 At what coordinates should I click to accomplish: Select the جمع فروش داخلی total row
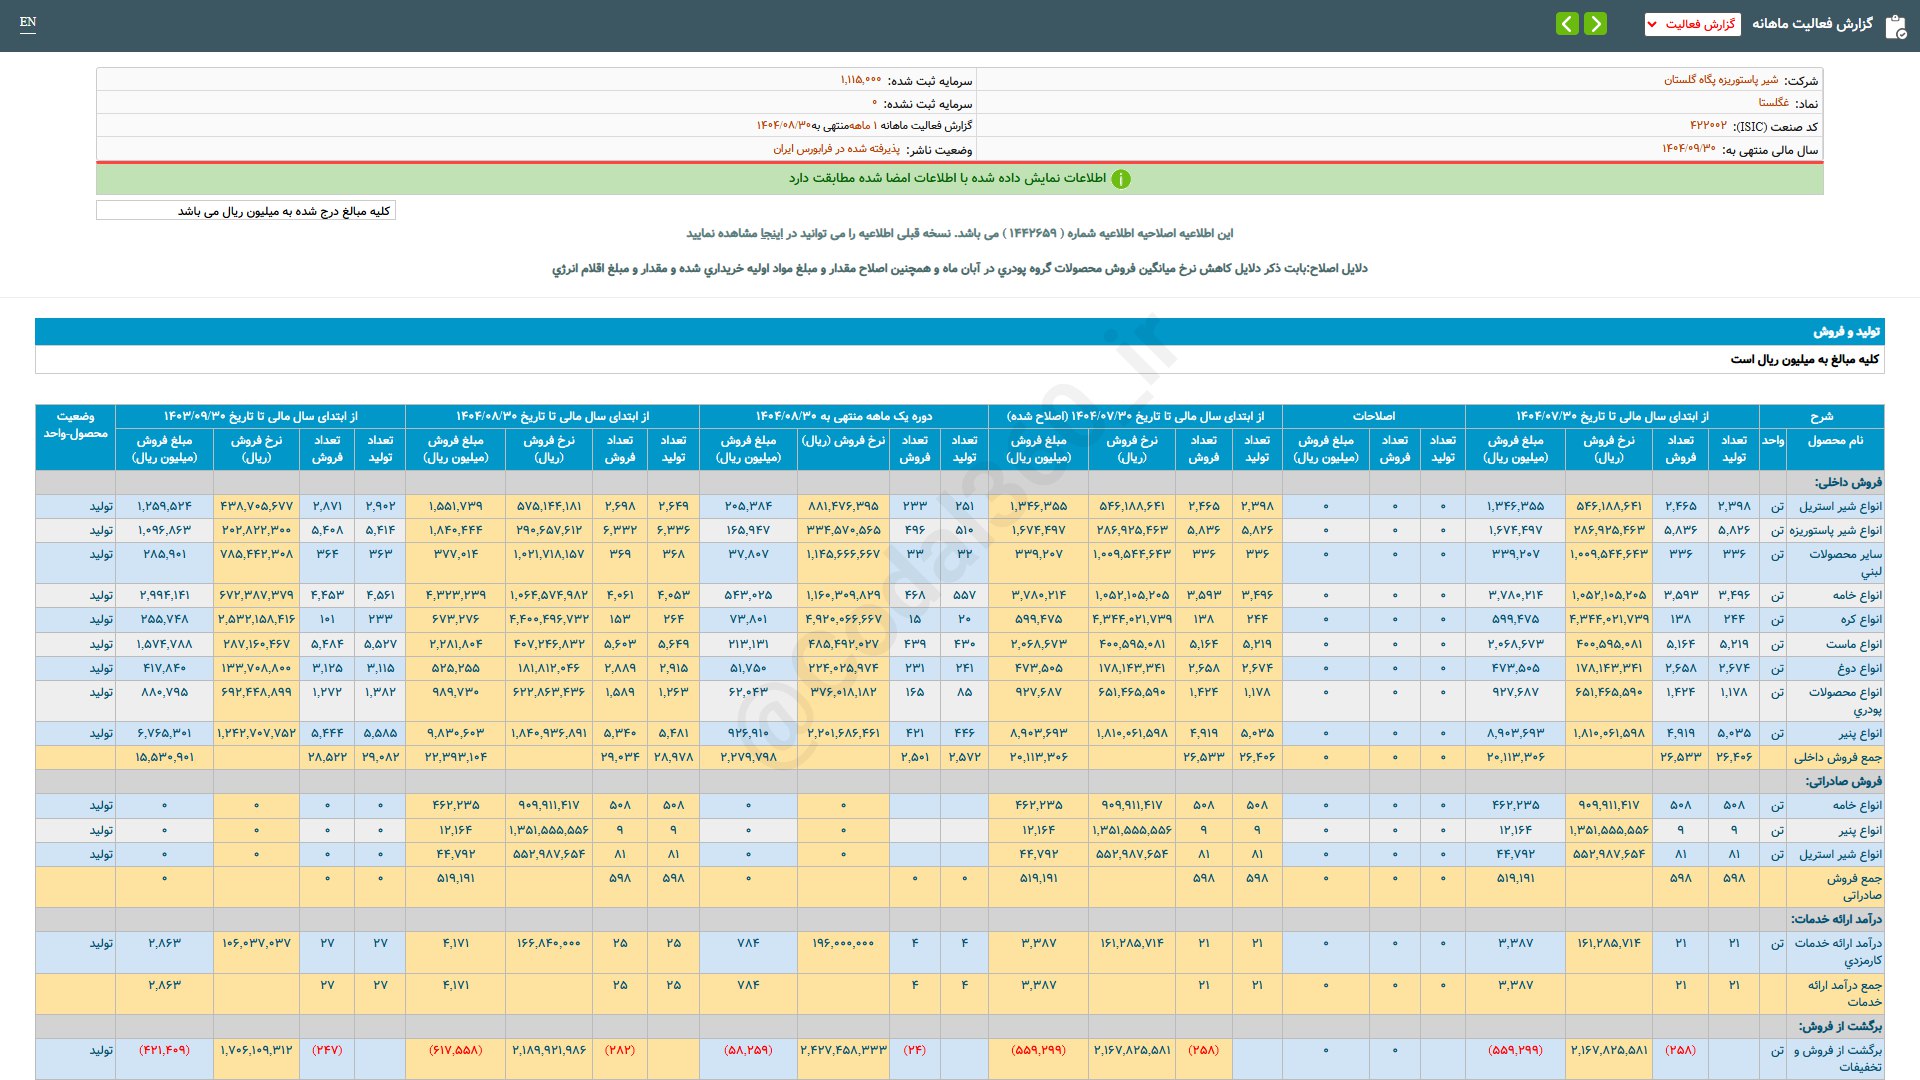click(1837, 757)
